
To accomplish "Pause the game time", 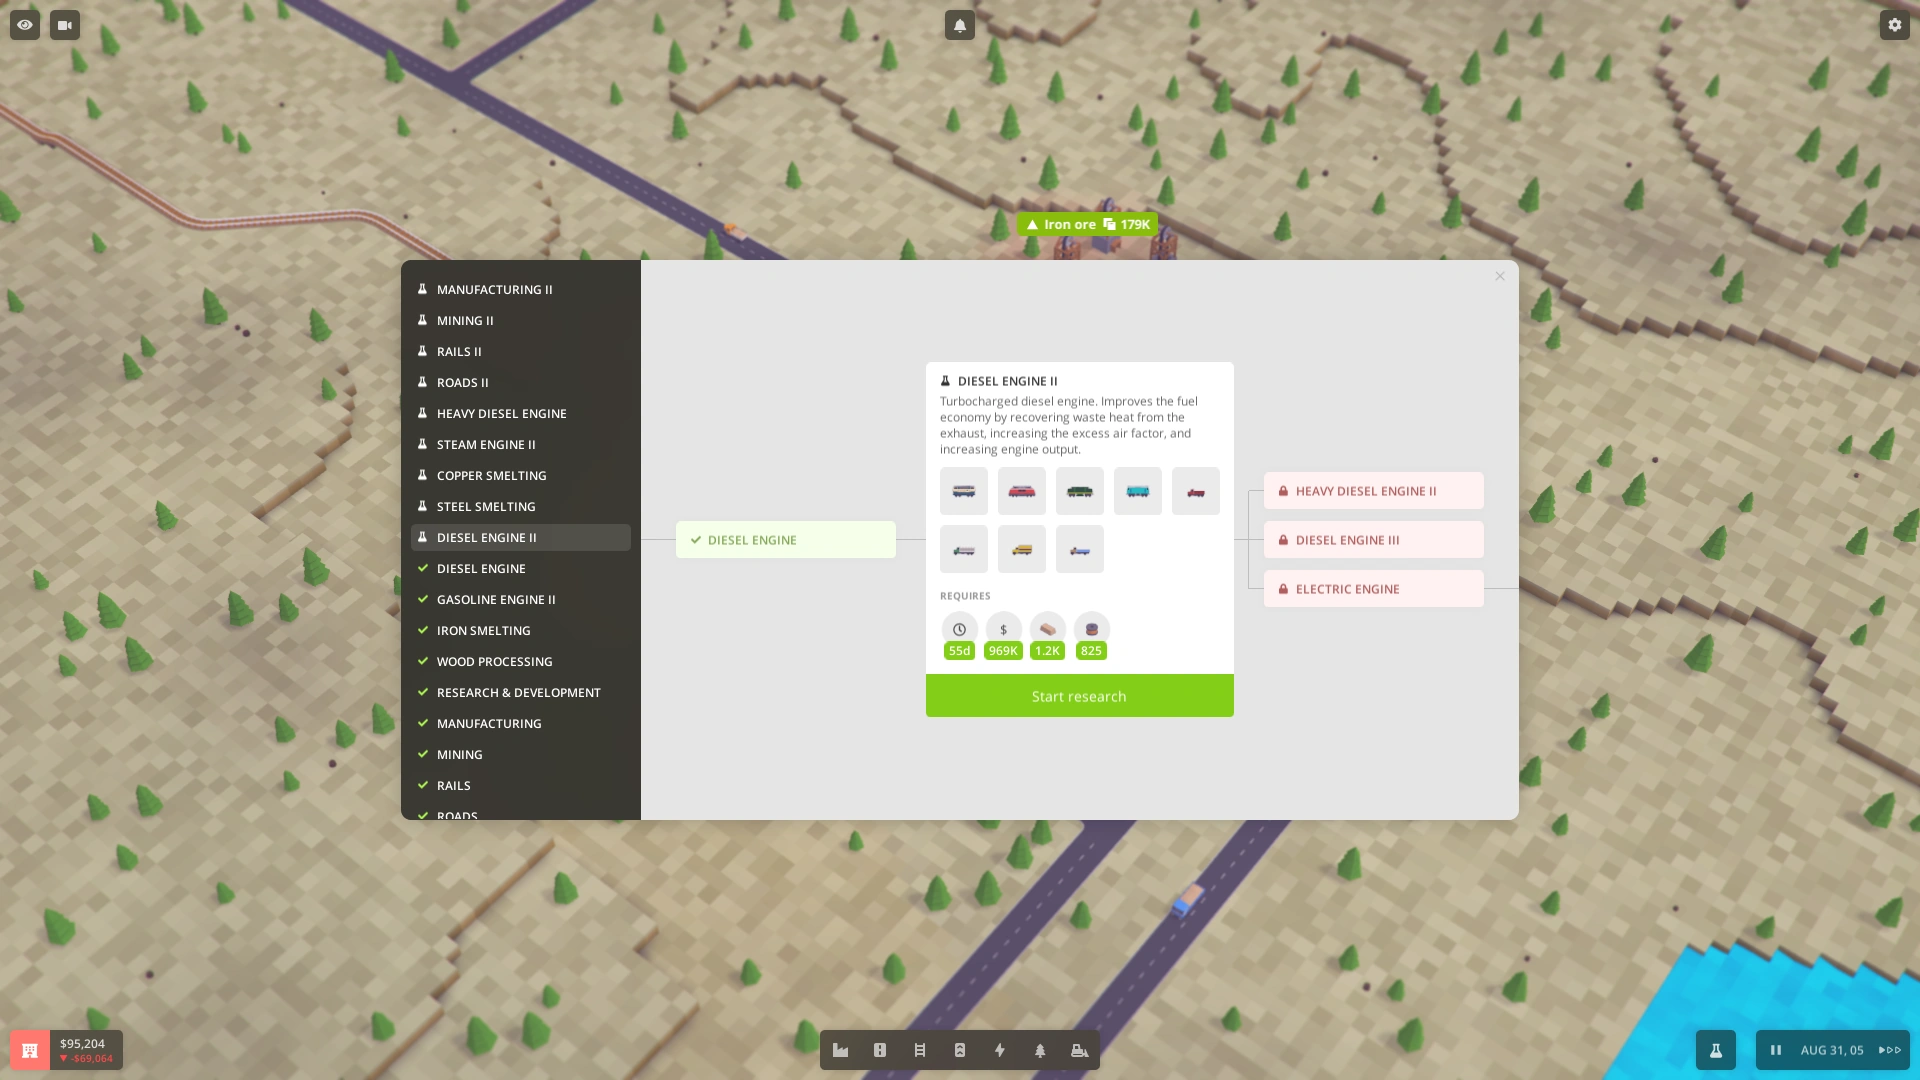I will pyautogui.click(x=1776, y=1050).
